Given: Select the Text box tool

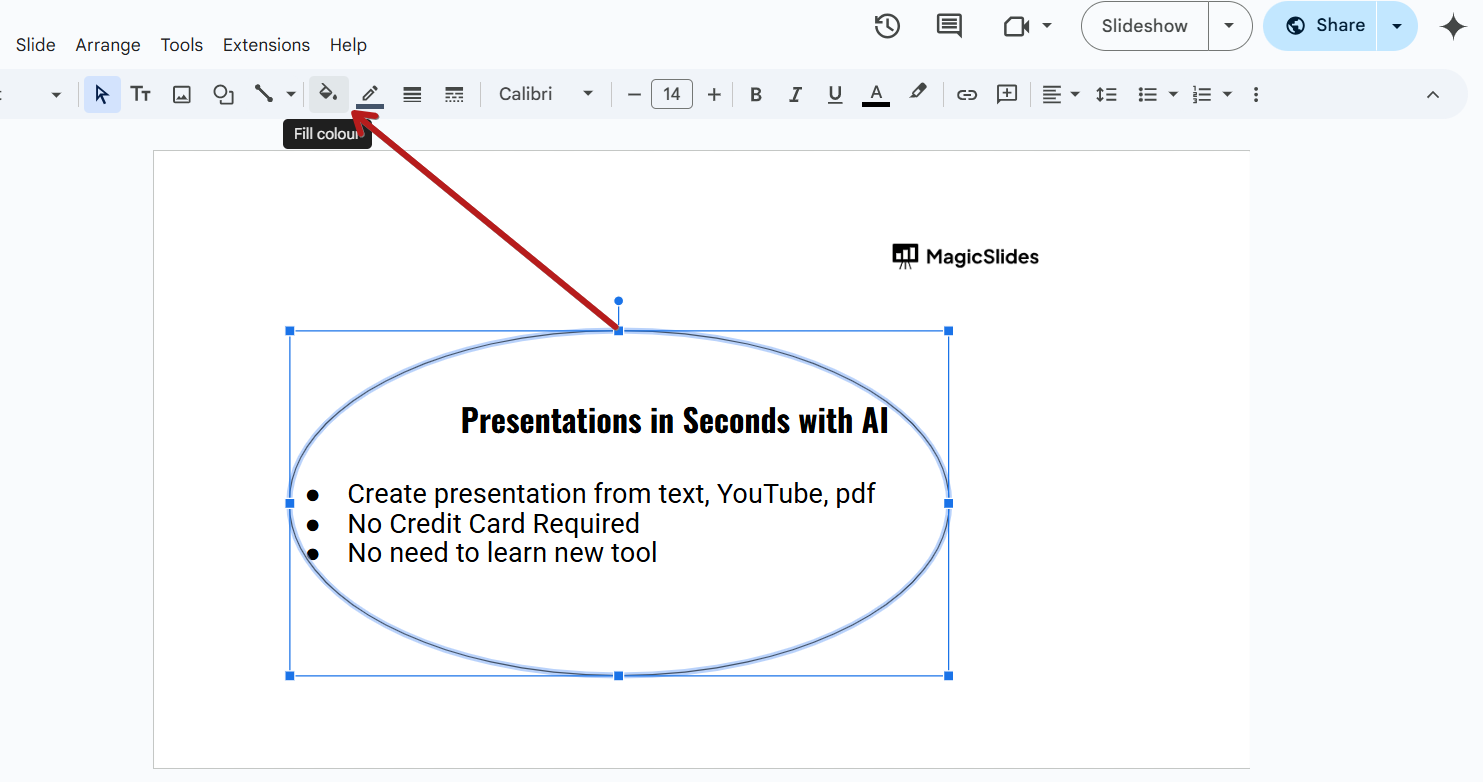Looking at the screenshot, I should (x=141, y=94).
